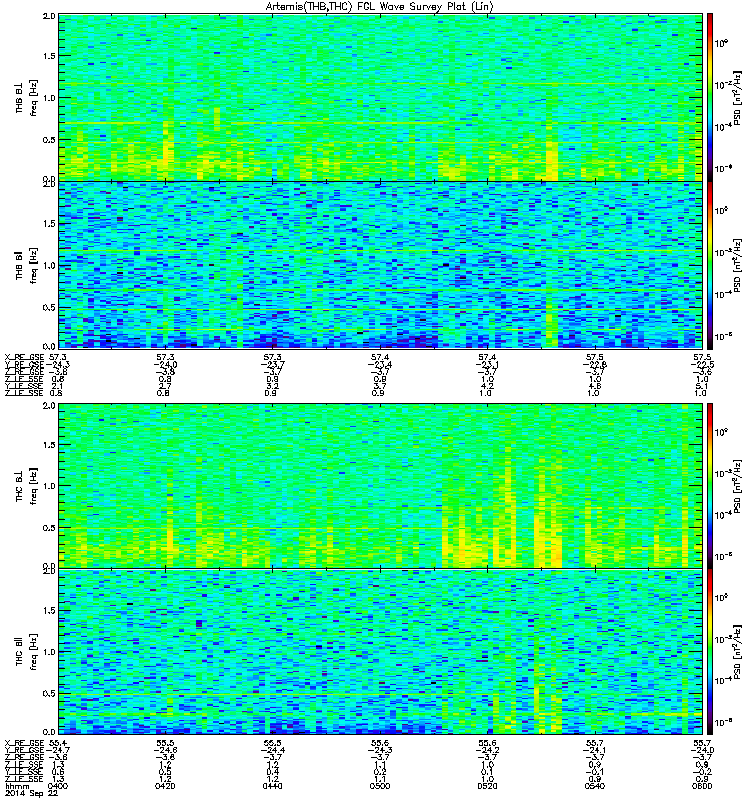Click the 'hhmm' time axis label
This screenshot has width=750, height=800.
[17, 786]
